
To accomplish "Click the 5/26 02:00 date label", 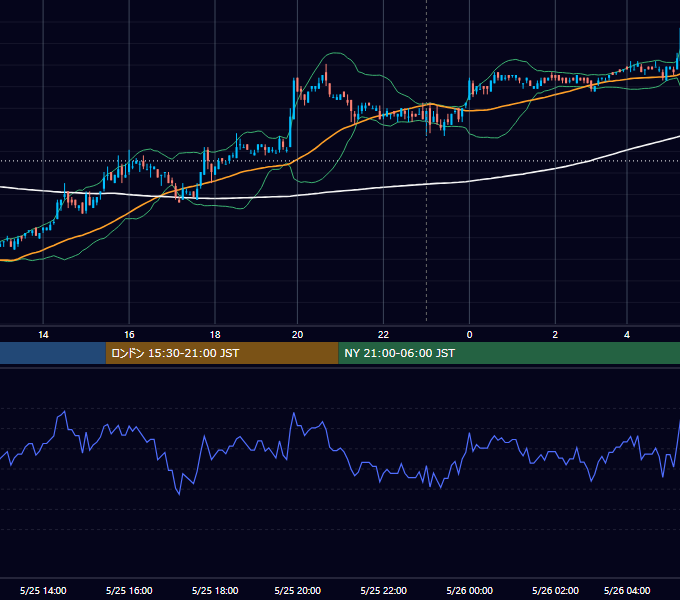I will pyautogui.click(x=556, y=590).
